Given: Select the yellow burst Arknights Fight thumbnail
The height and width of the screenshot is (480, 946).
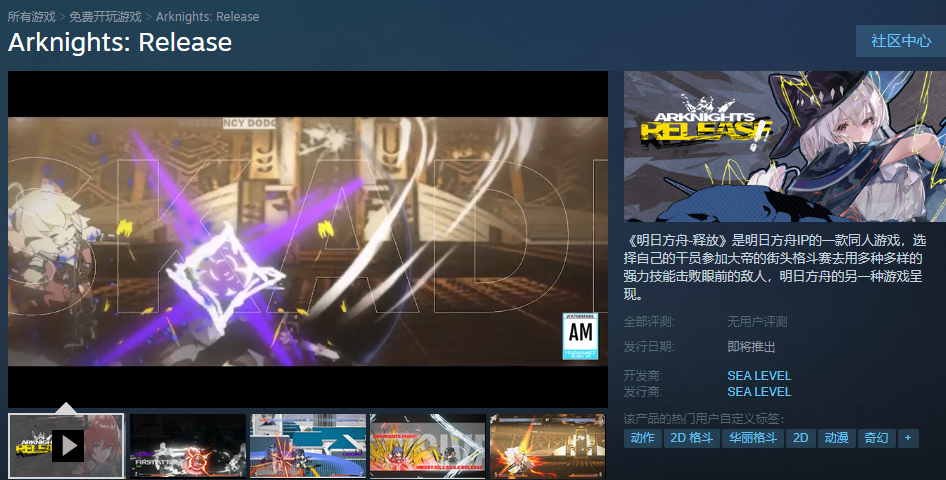Looking at the screenshot, I should (x=428, y=446).
